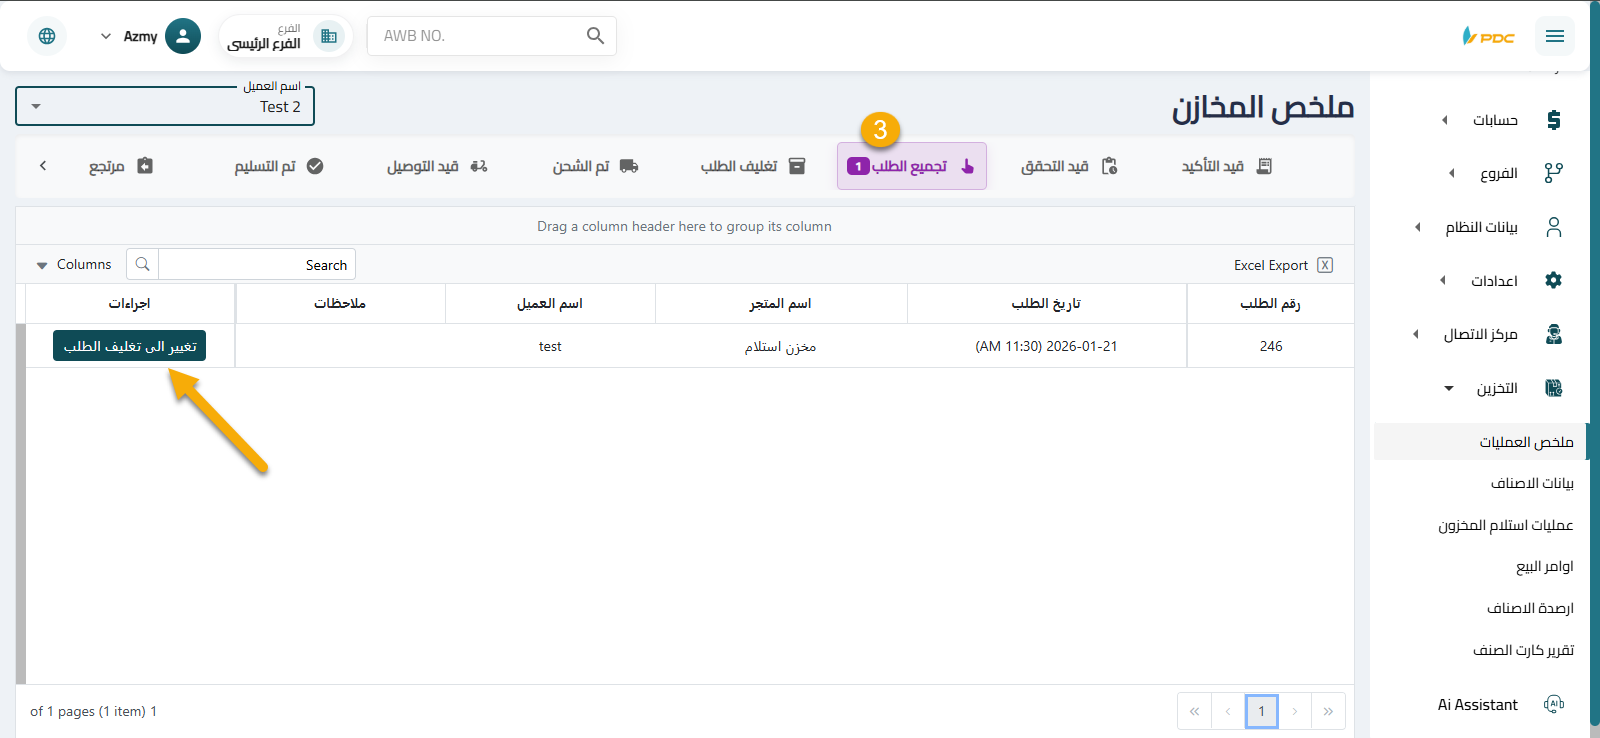Image resolution: width=1600 pixels, height=738 pixels.
Task: Click the حسابات dollar icon
Action: click(1553, 120)
